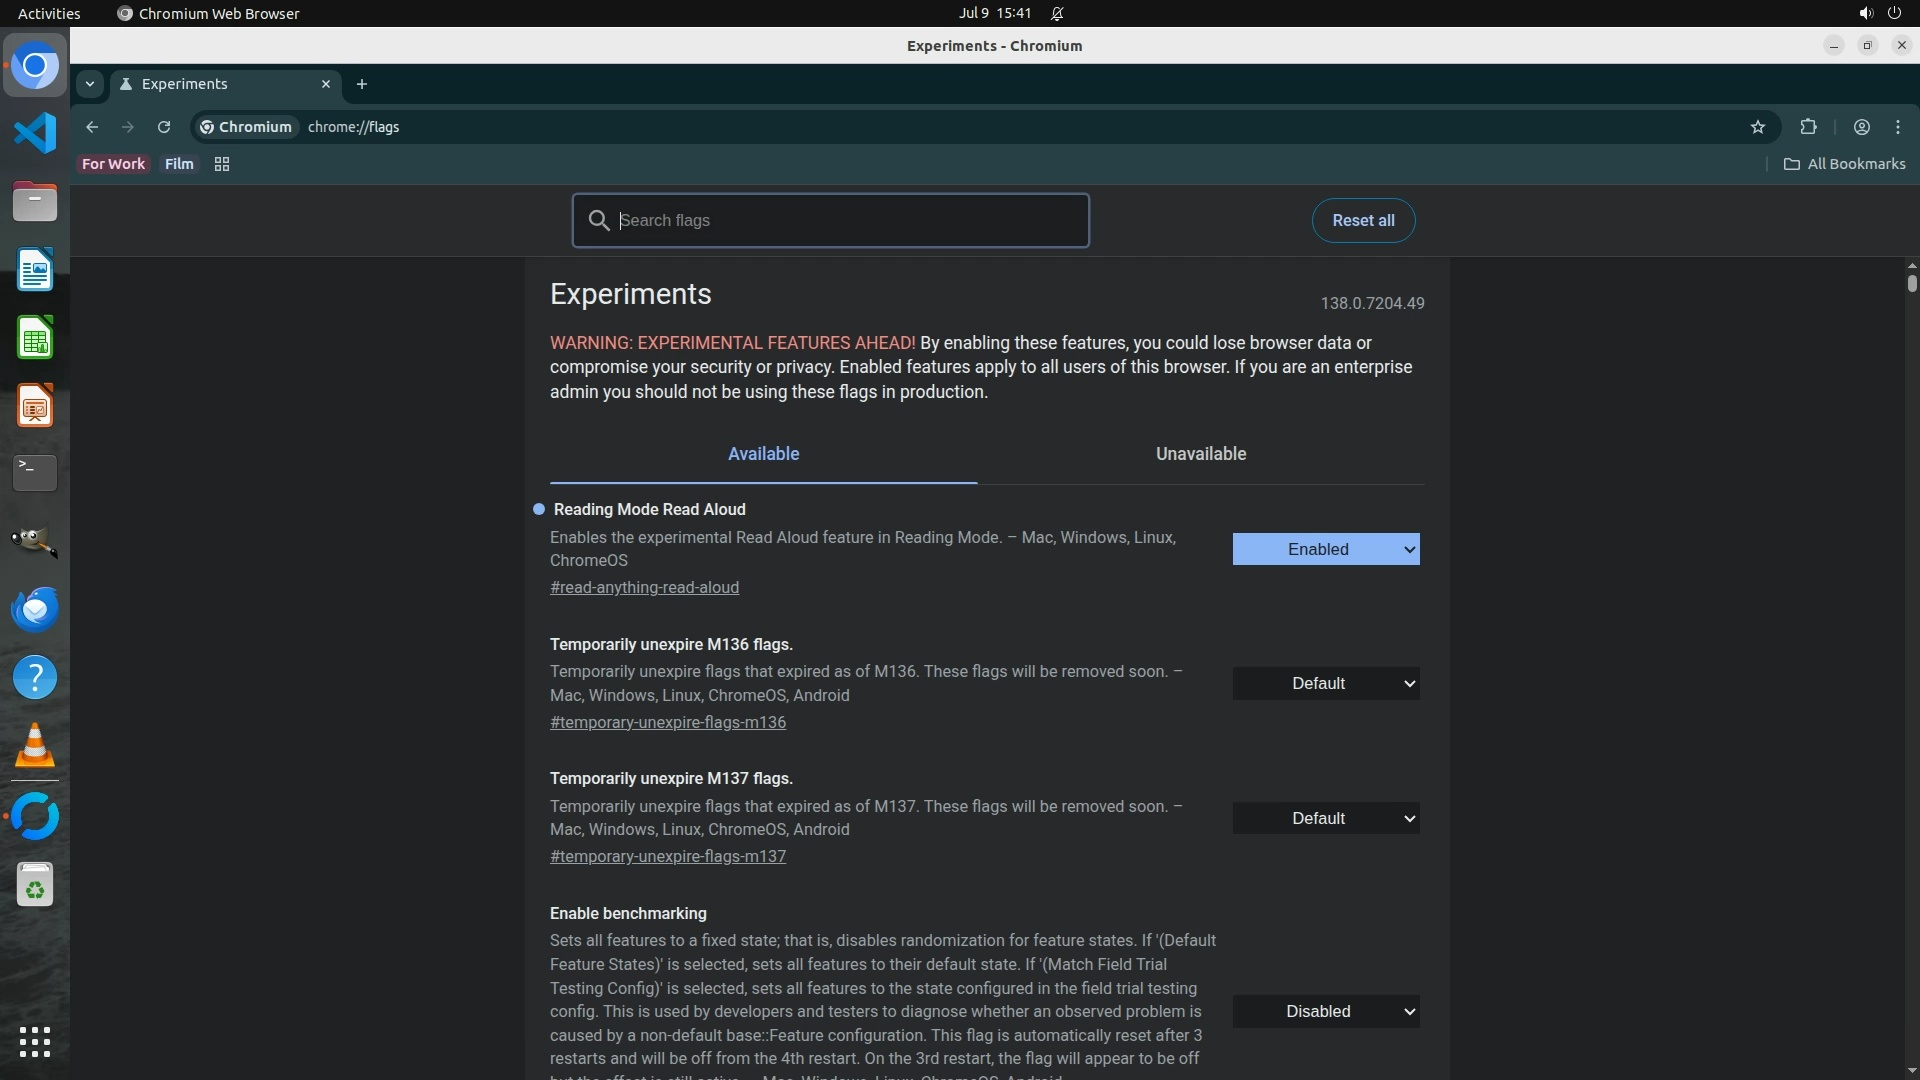This screenshot has width=1920, height=1080.
Task: Open M136 flags Default dropdown
Action: click(x=1325, y=684)
